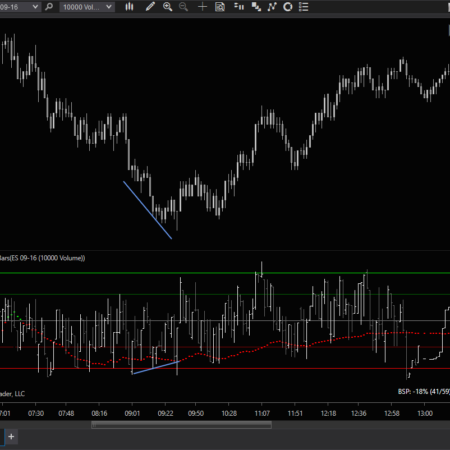The image size is (450, 450).
Task: Open the data series icon
Action: pyautogui.click(x=256, y=7)
